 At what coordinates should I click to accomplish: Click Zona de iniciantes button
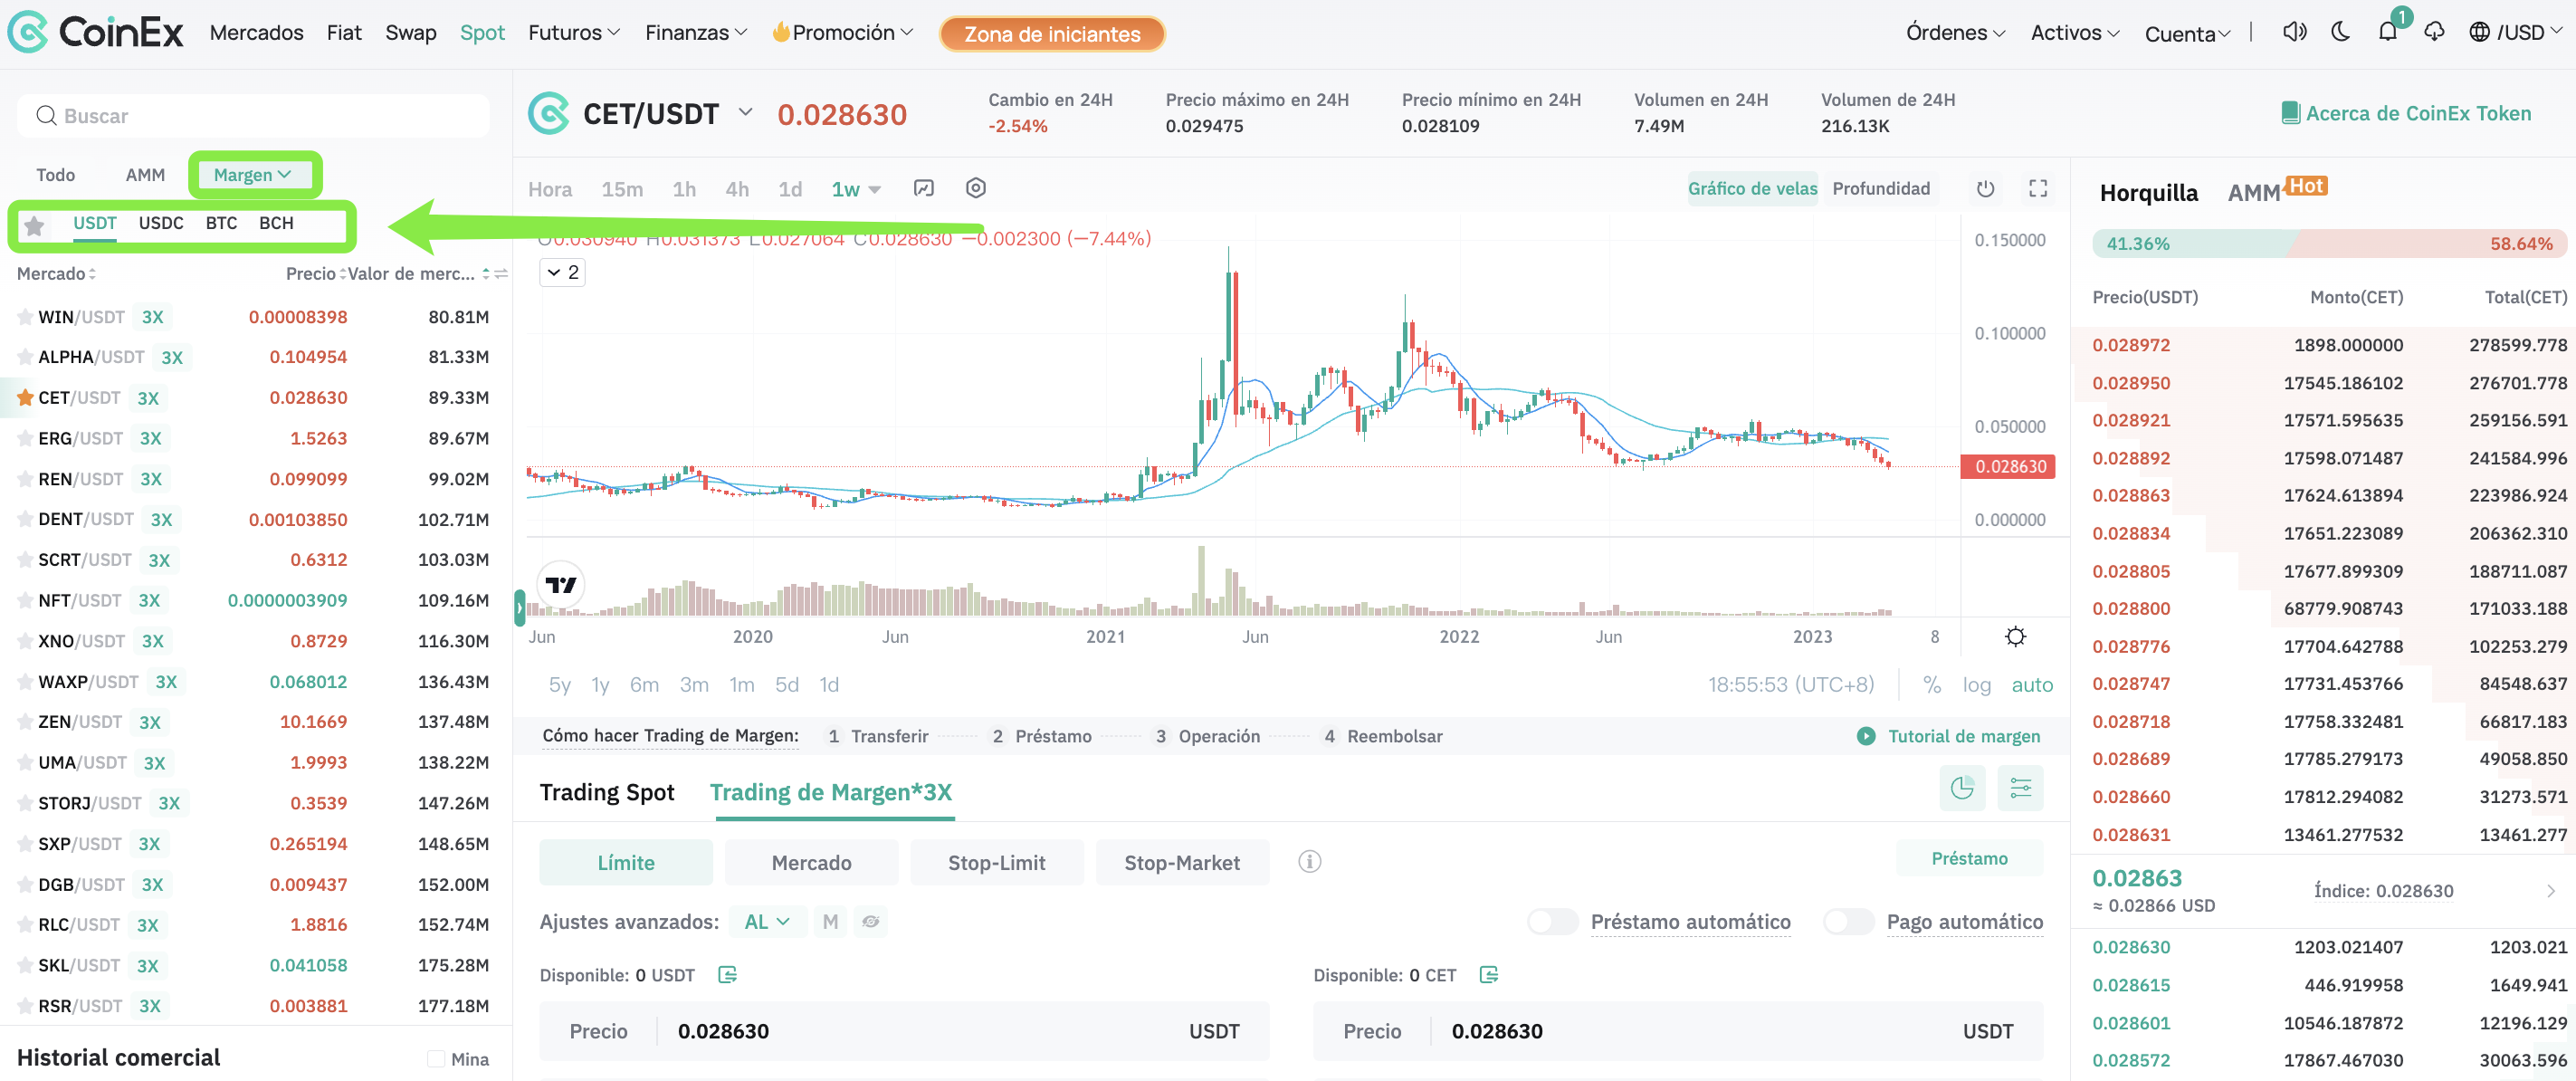[1052, 33]
